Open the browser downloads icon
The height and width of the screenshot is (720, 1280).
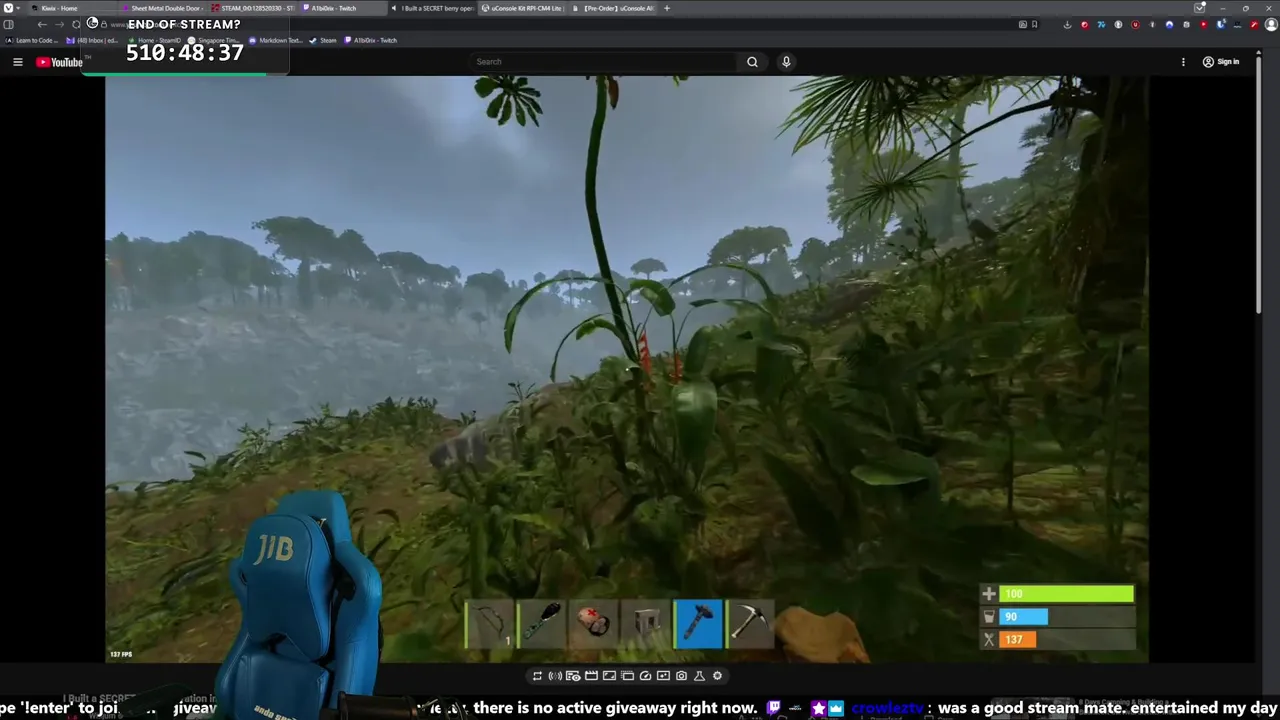pos(1067,24)
